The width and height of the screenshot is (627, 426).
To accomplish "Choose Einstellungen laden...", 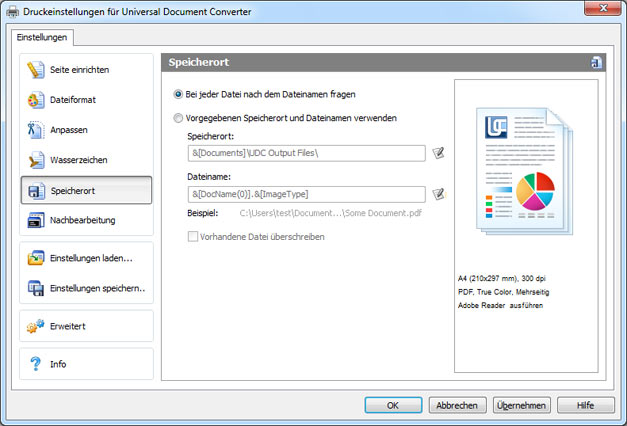I will click(x=86, y=258).
